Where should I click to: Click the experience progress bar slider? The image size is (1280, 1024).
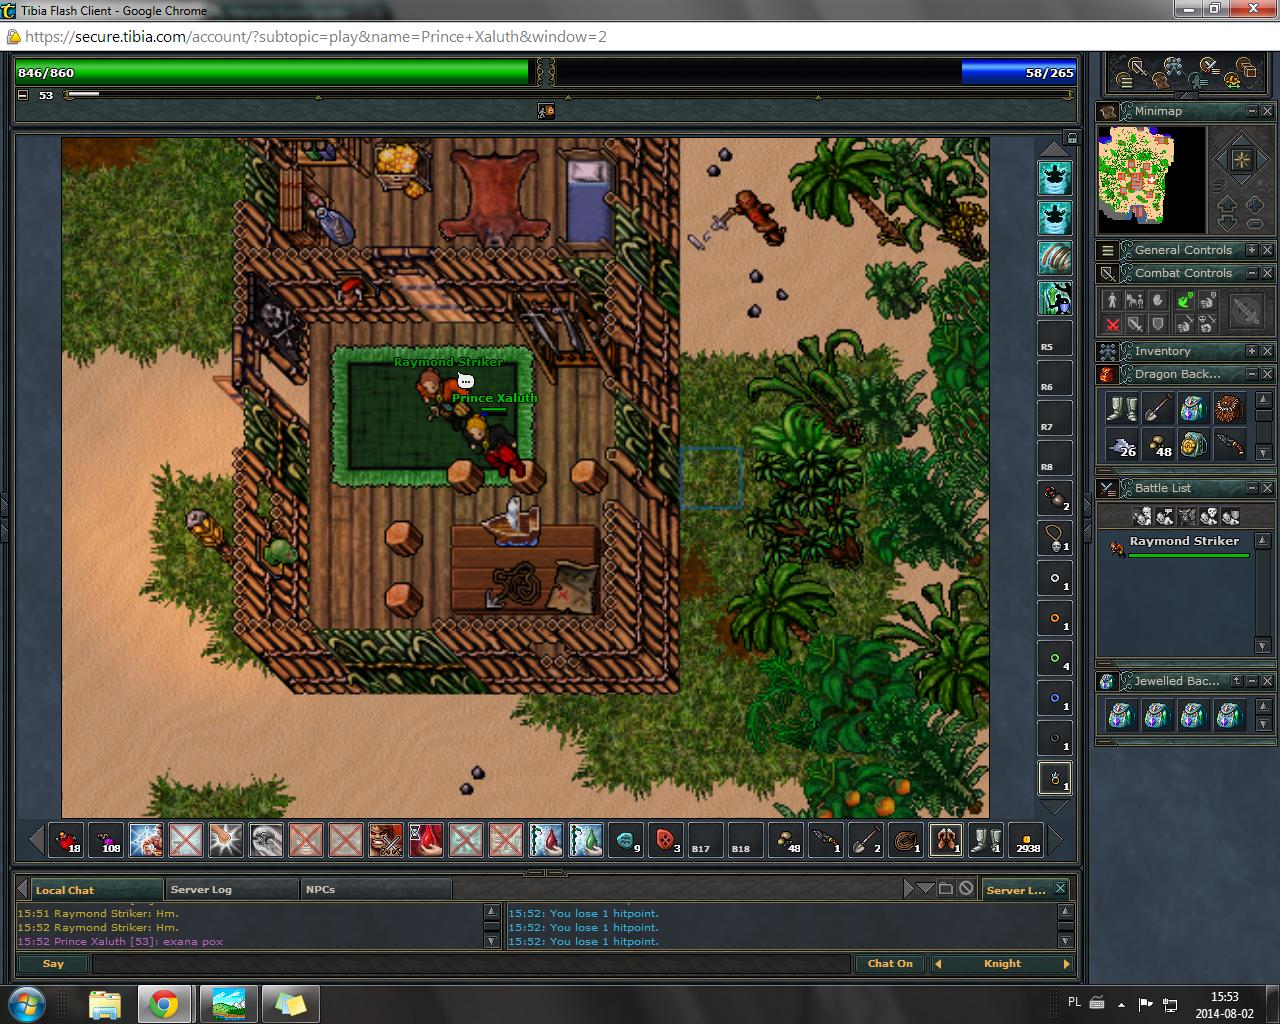[83, 95]
